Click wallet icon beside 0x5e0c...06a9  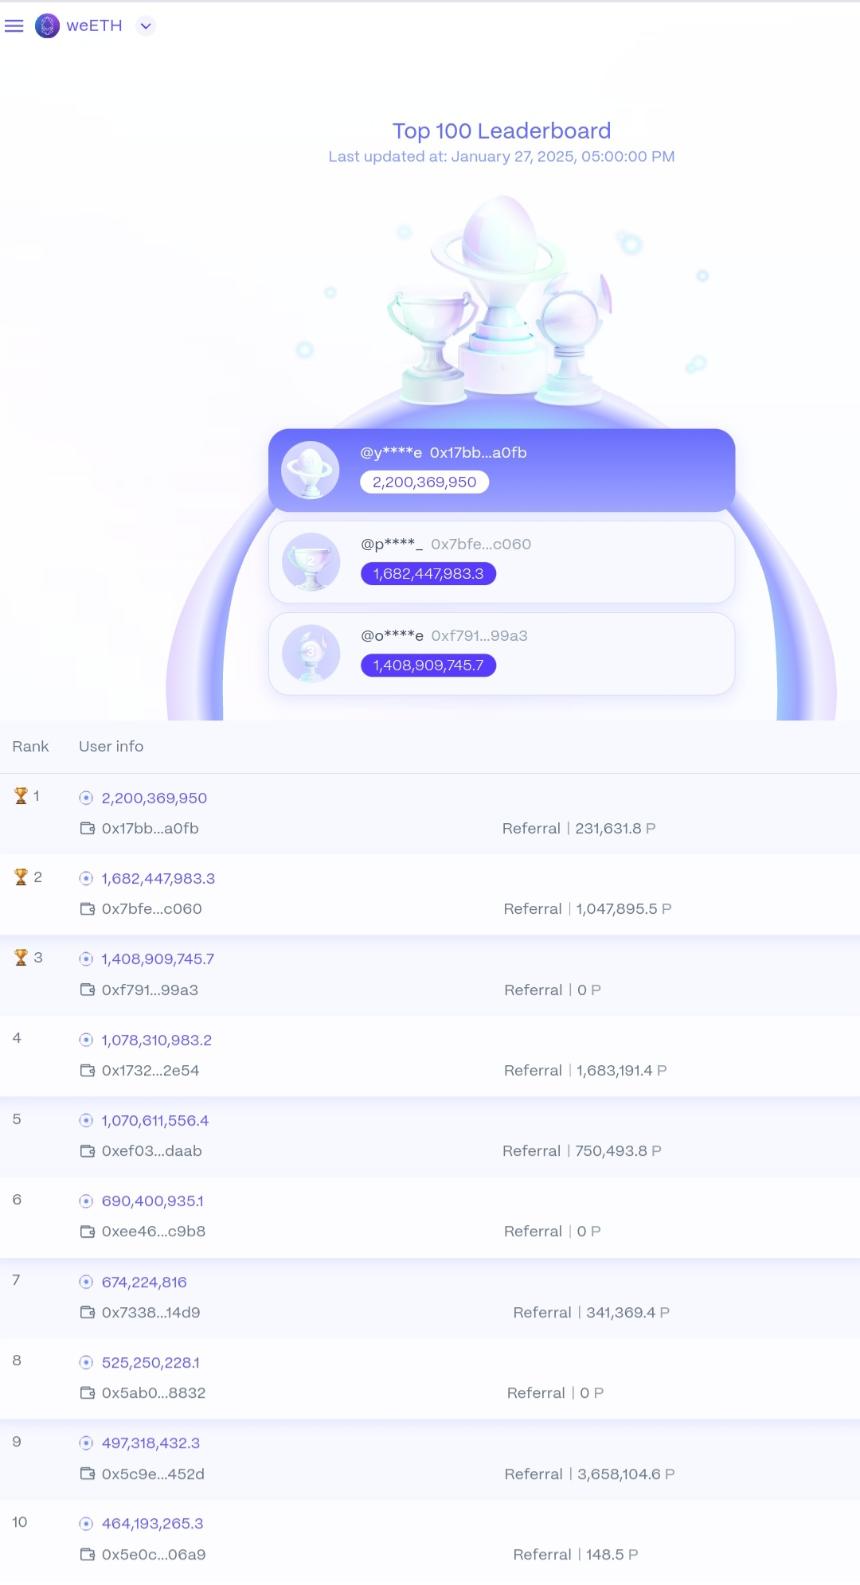coord(87,1554)
